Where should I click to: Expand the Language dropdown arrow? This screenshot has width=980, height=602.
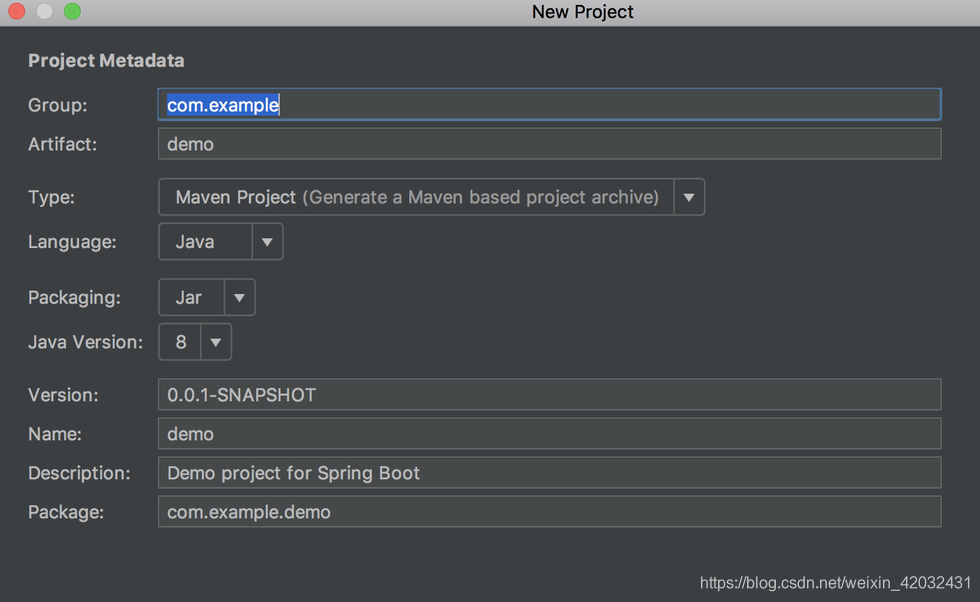tap(267, 242)
